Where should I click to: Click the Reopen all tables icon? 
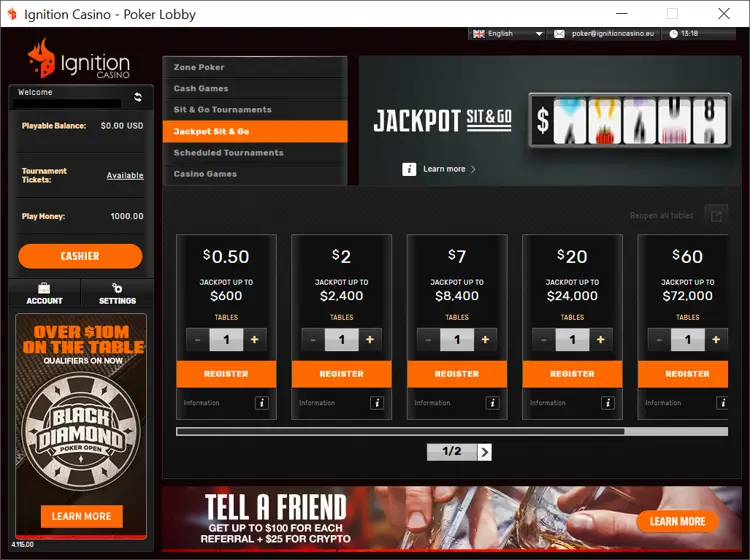tap(716, 216)
